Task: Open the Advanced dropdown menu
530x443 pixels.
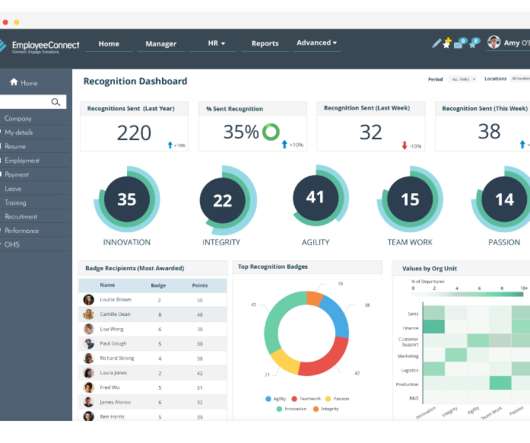Action: click(316, 43)
